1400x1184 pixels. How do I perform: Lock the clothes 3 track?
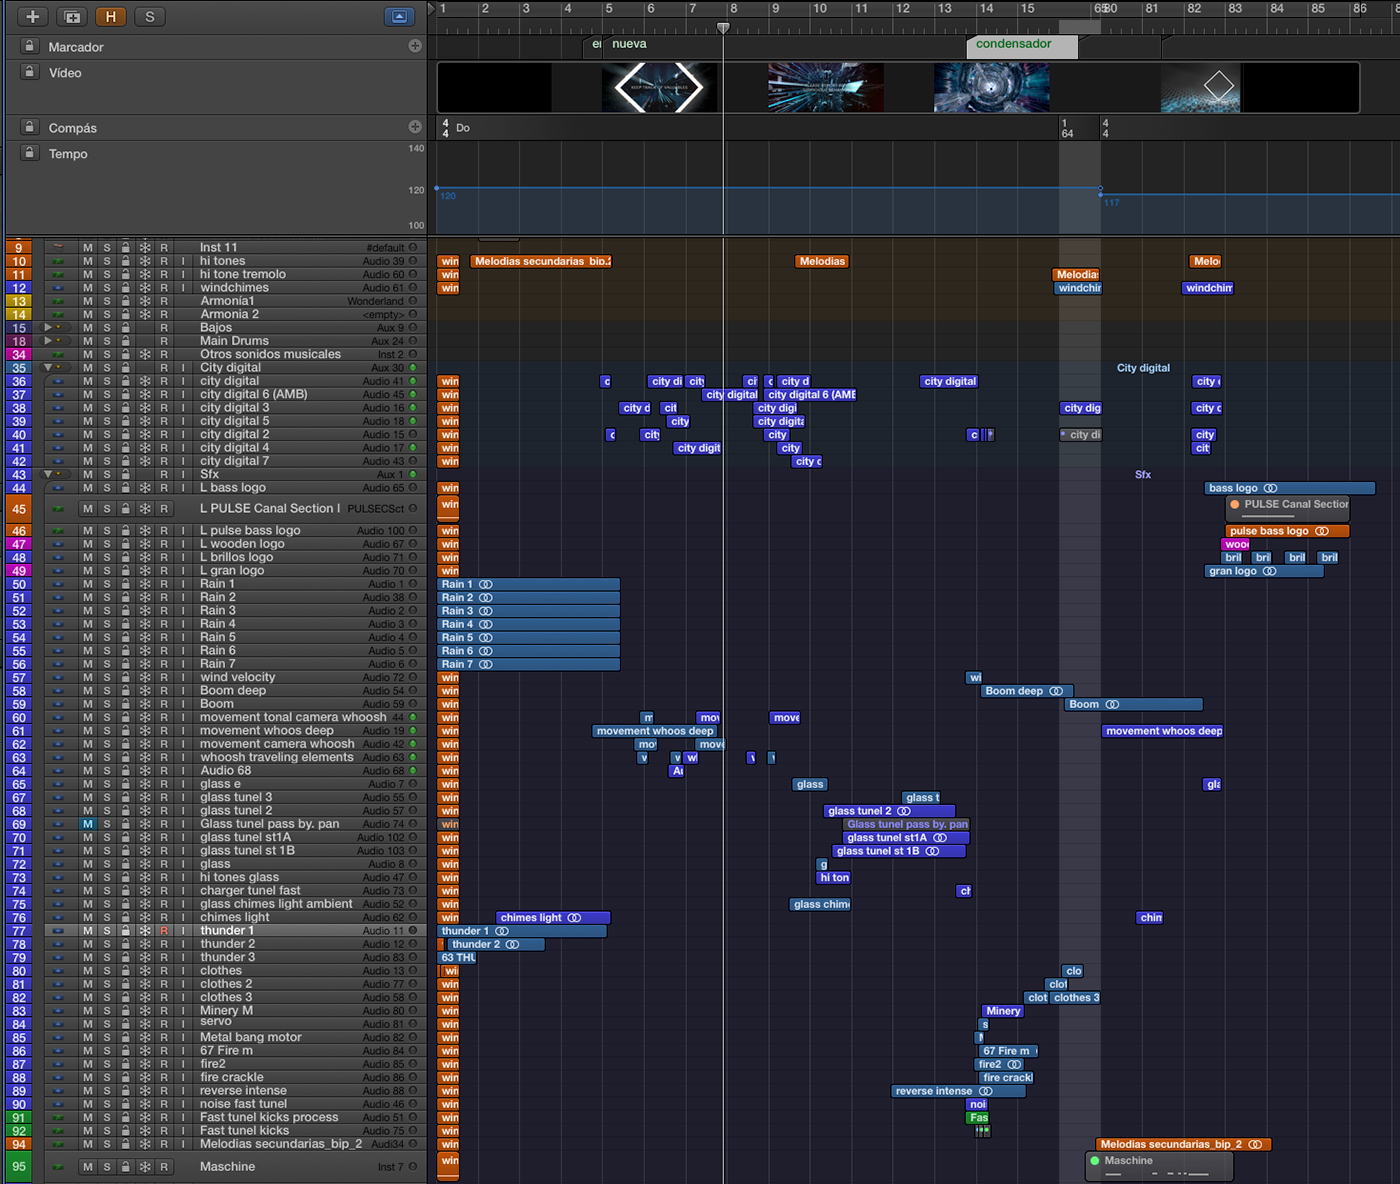coord(126,997)
